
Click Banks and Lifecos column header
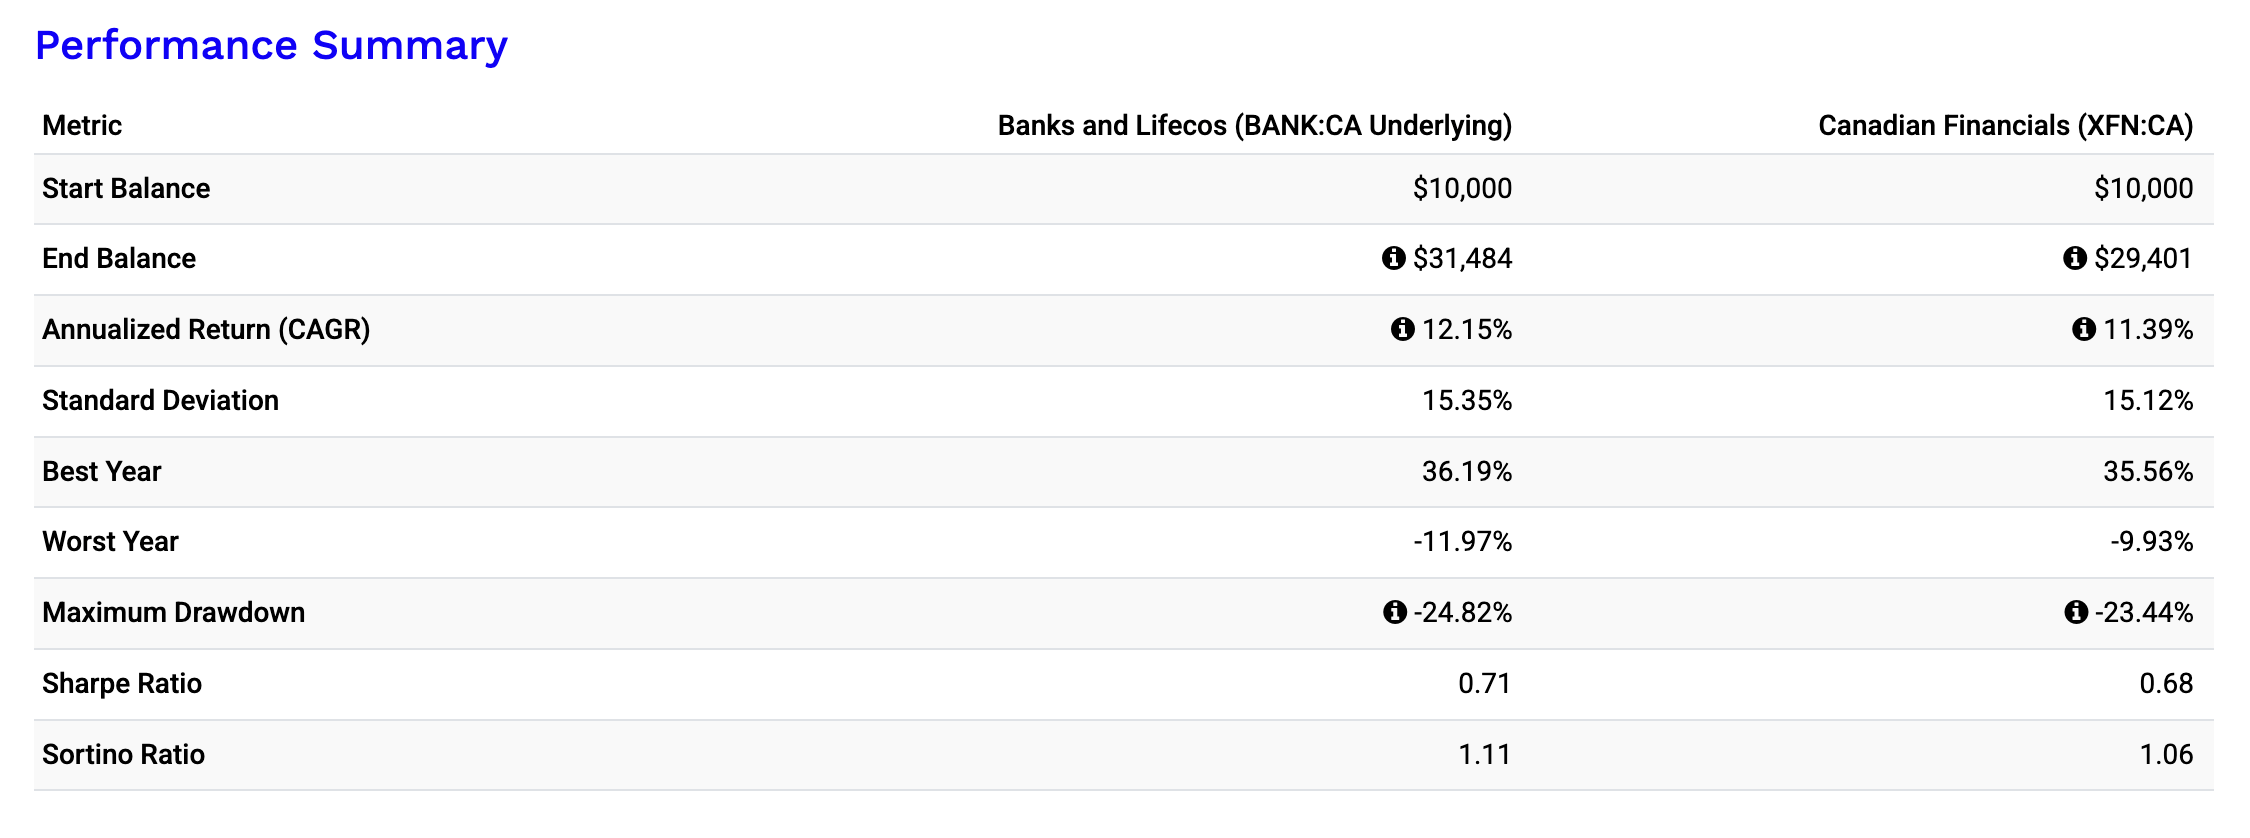1254,126
